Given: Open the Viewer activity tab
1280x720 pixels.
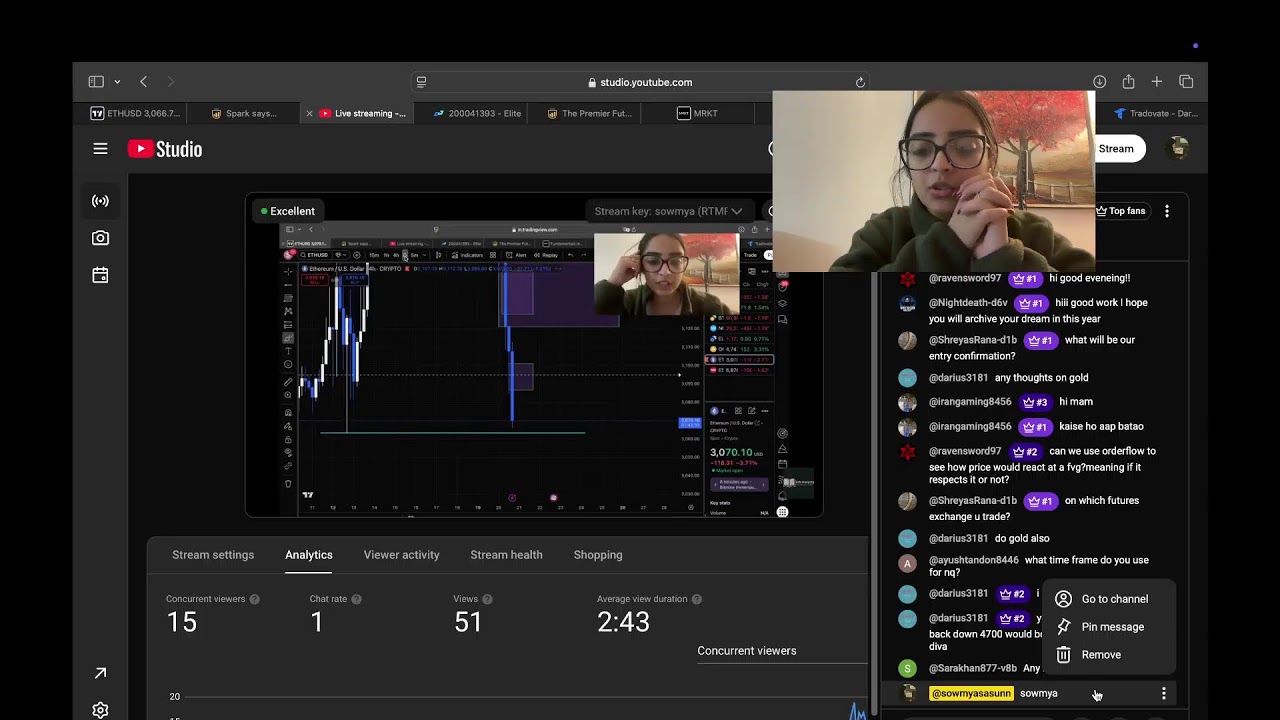Looking at the screenshot, I should tap(401, 555).
